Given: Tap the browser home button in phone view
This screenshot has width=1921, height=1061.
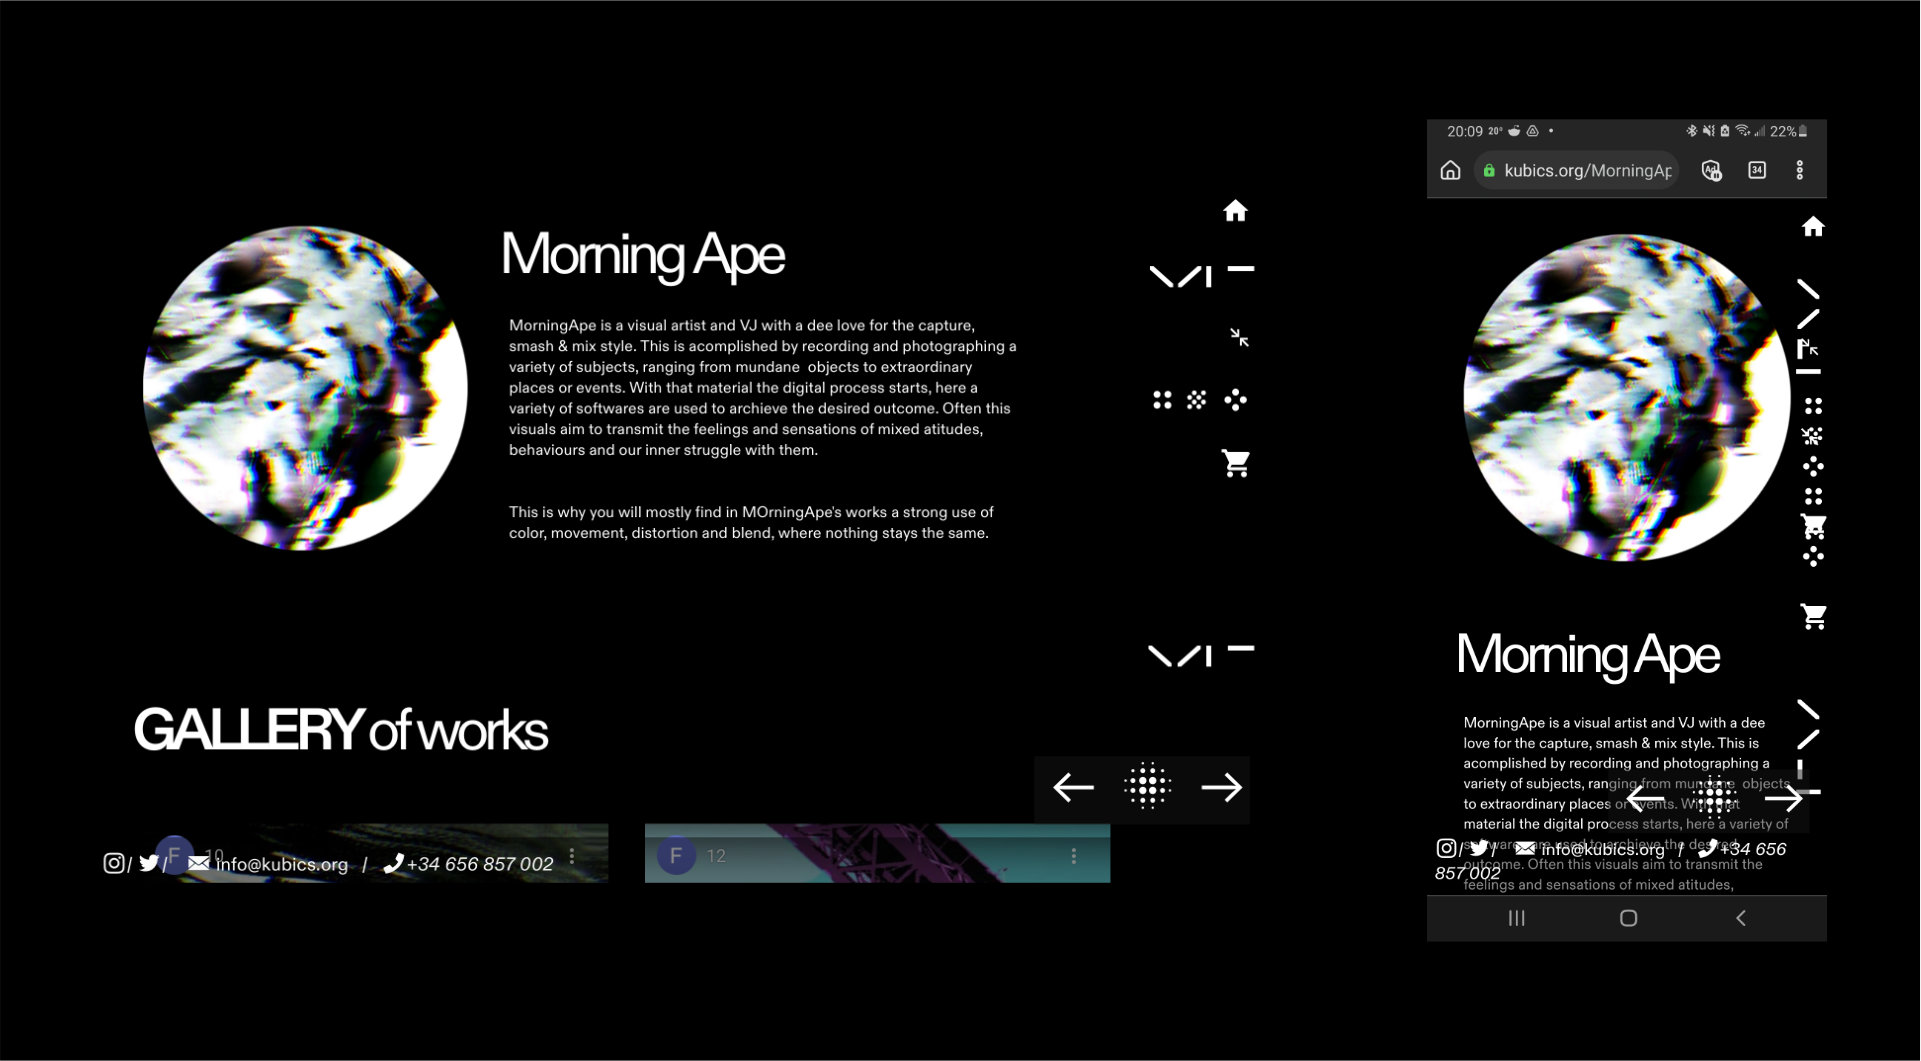Looking at the screenshot, I should tap(1450, 170).
